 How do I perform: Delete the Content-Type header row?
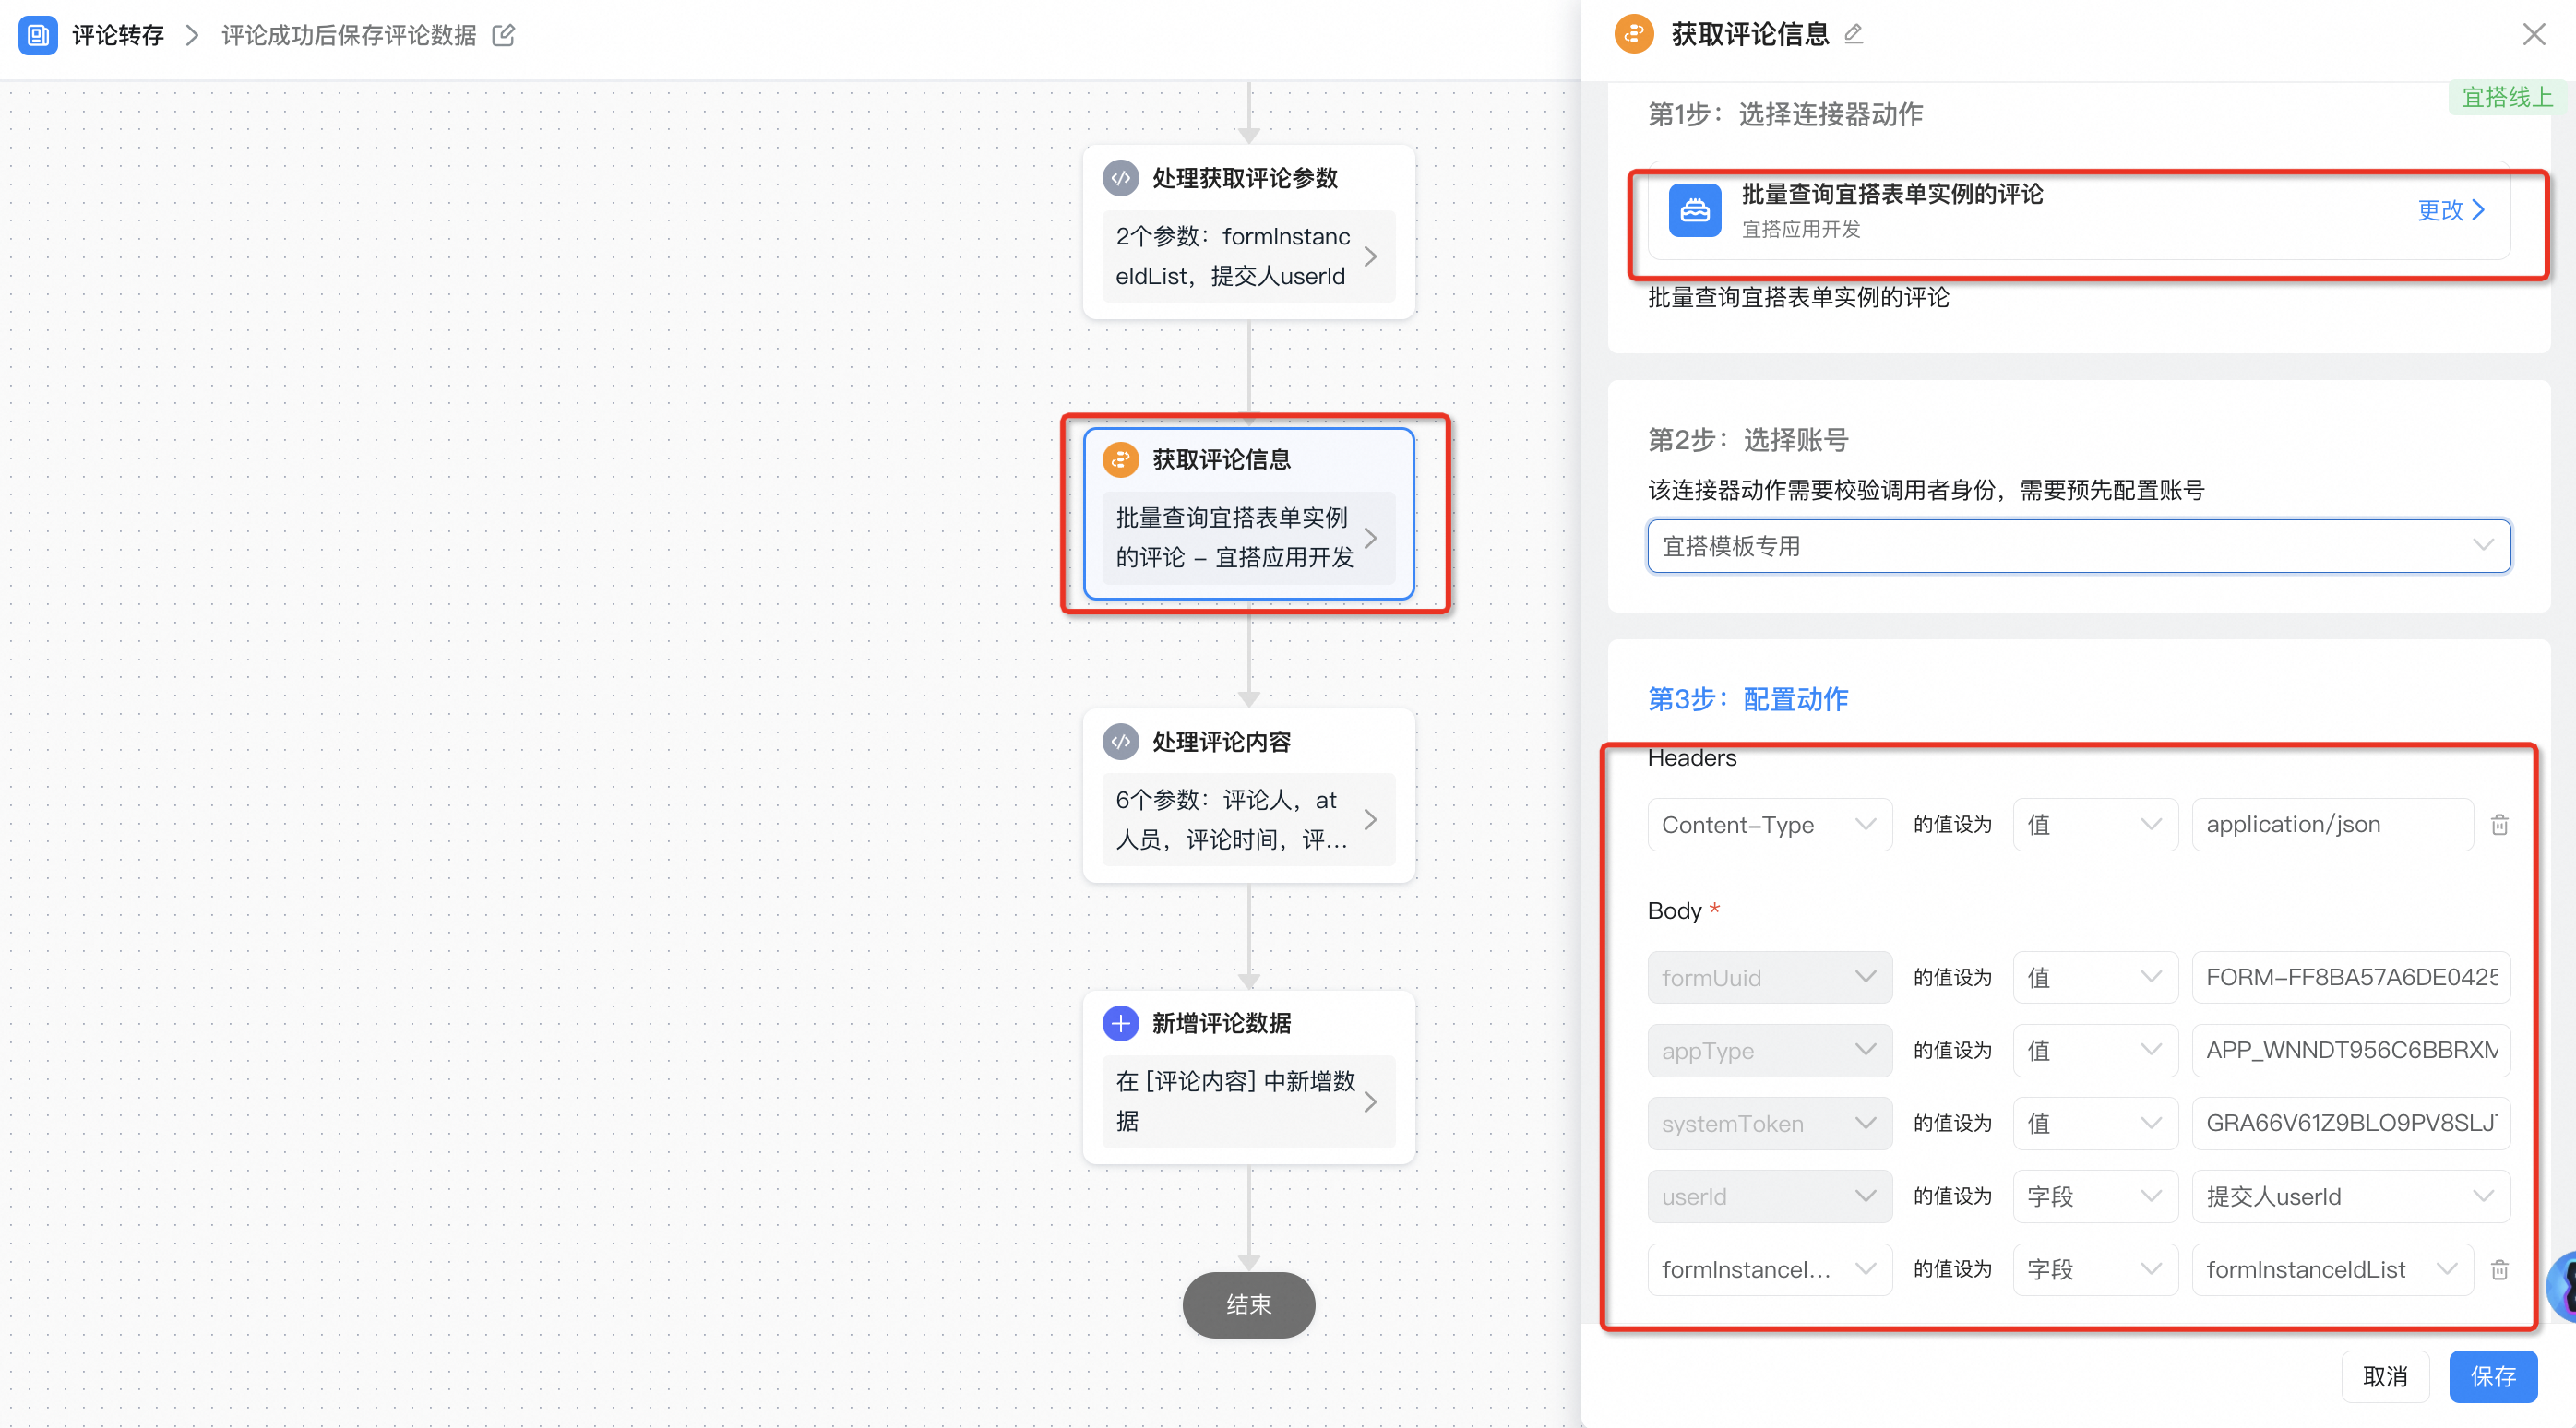(x=2499, y=824)
